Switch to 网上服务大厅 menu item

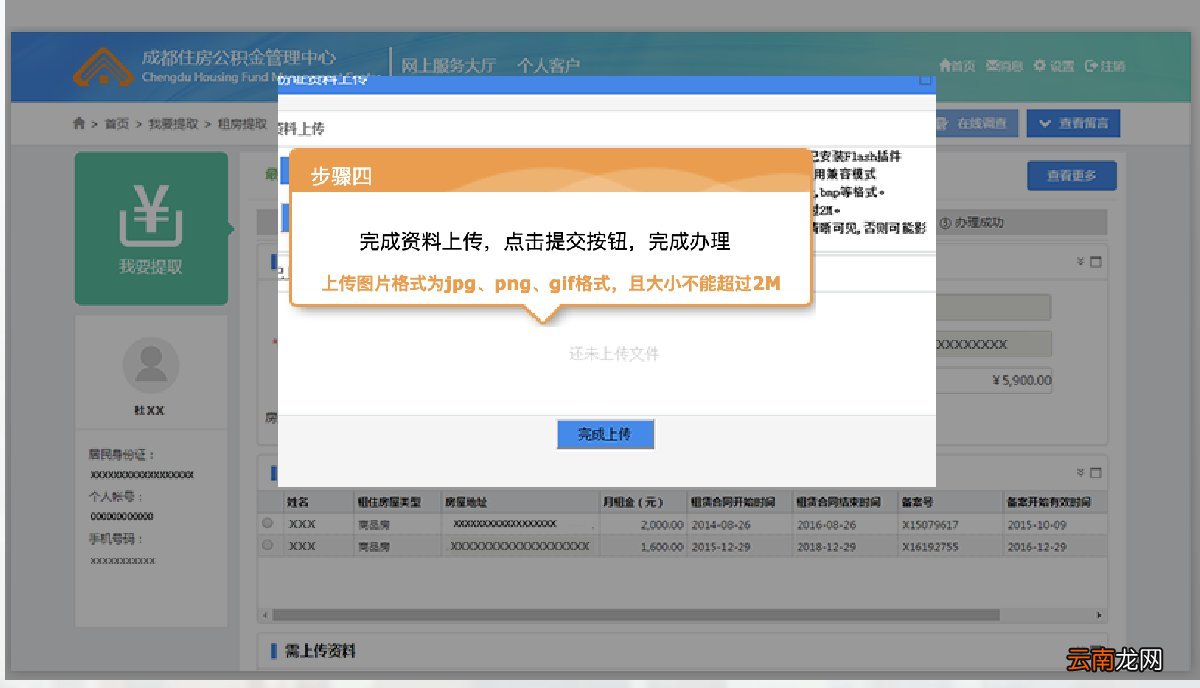tap(448, 62)
